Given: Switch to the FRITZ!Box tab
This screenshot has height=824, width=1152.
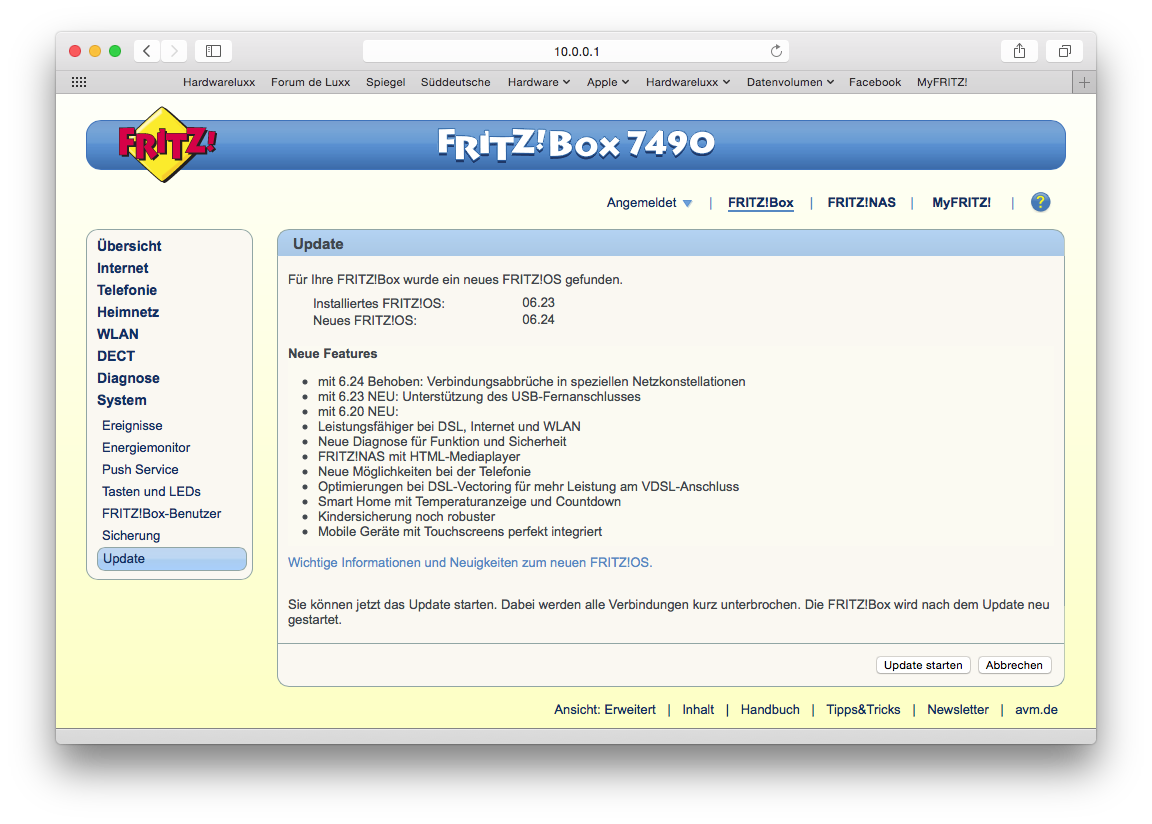Looking at the screenshot, I should (760, 203).
